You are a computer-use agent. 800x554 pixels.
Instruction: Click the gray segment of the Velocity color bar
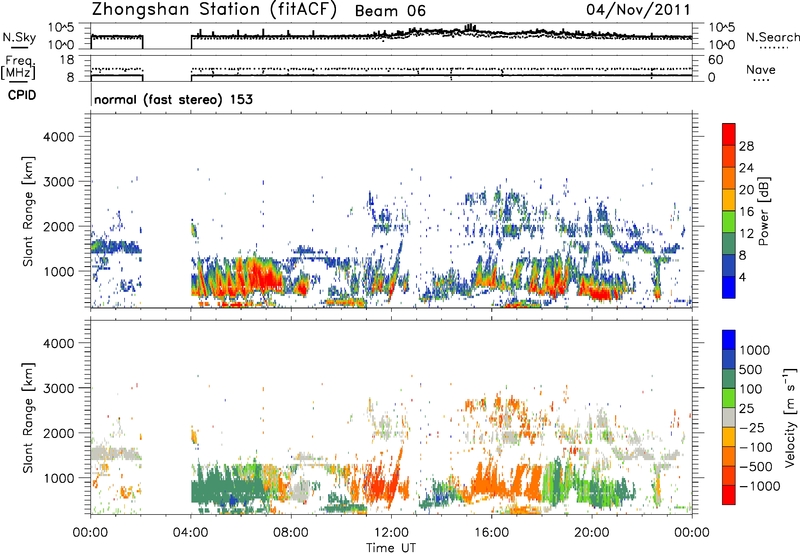[729, 417]
